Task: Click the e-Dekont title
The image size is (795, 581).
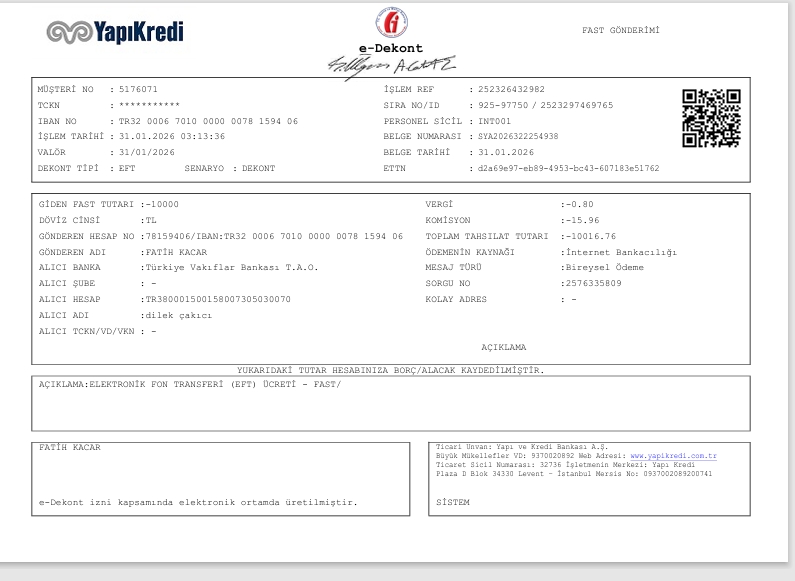Action: pos(391,48)
